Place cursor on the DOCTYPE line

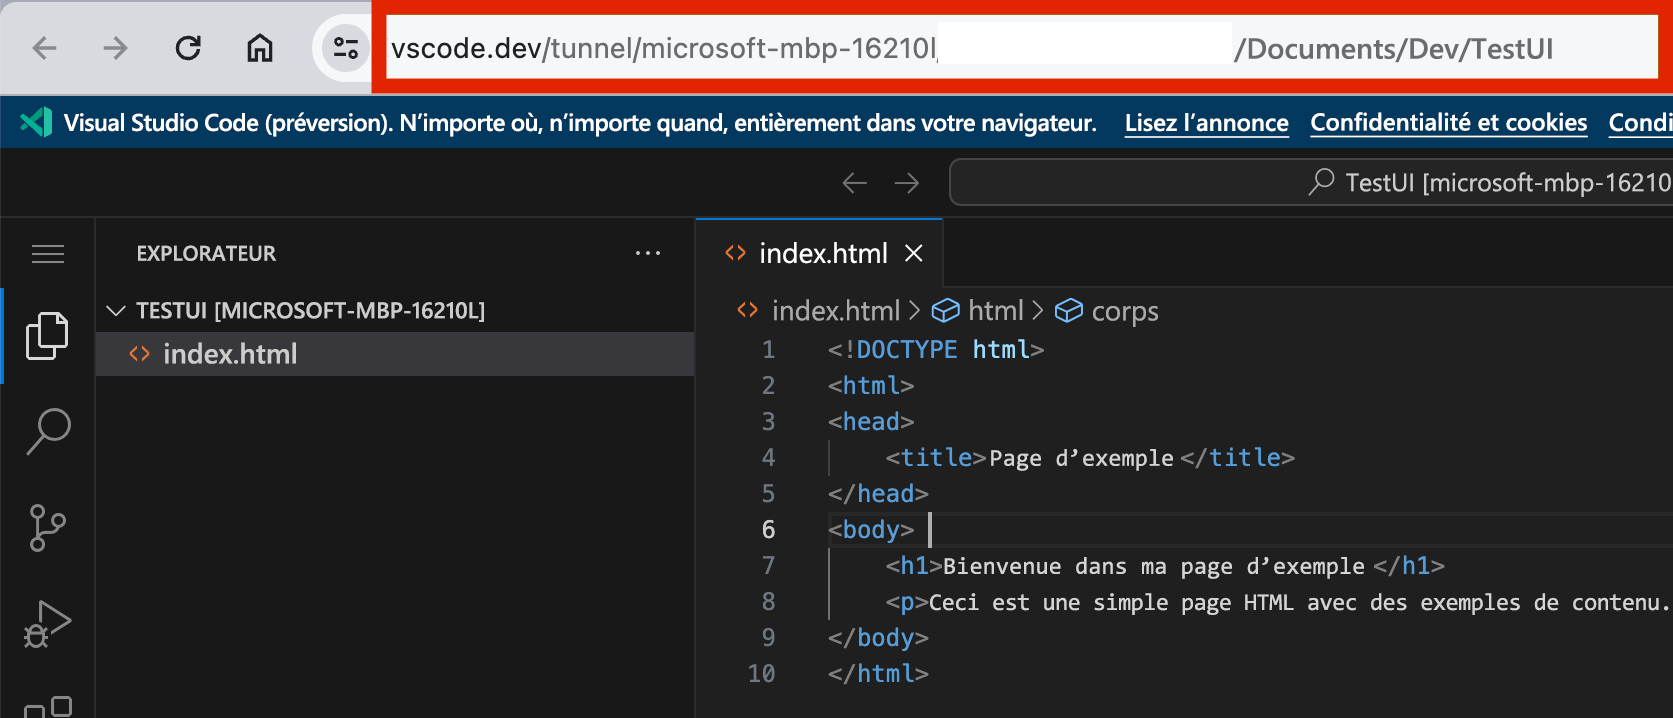coord(936,349)
